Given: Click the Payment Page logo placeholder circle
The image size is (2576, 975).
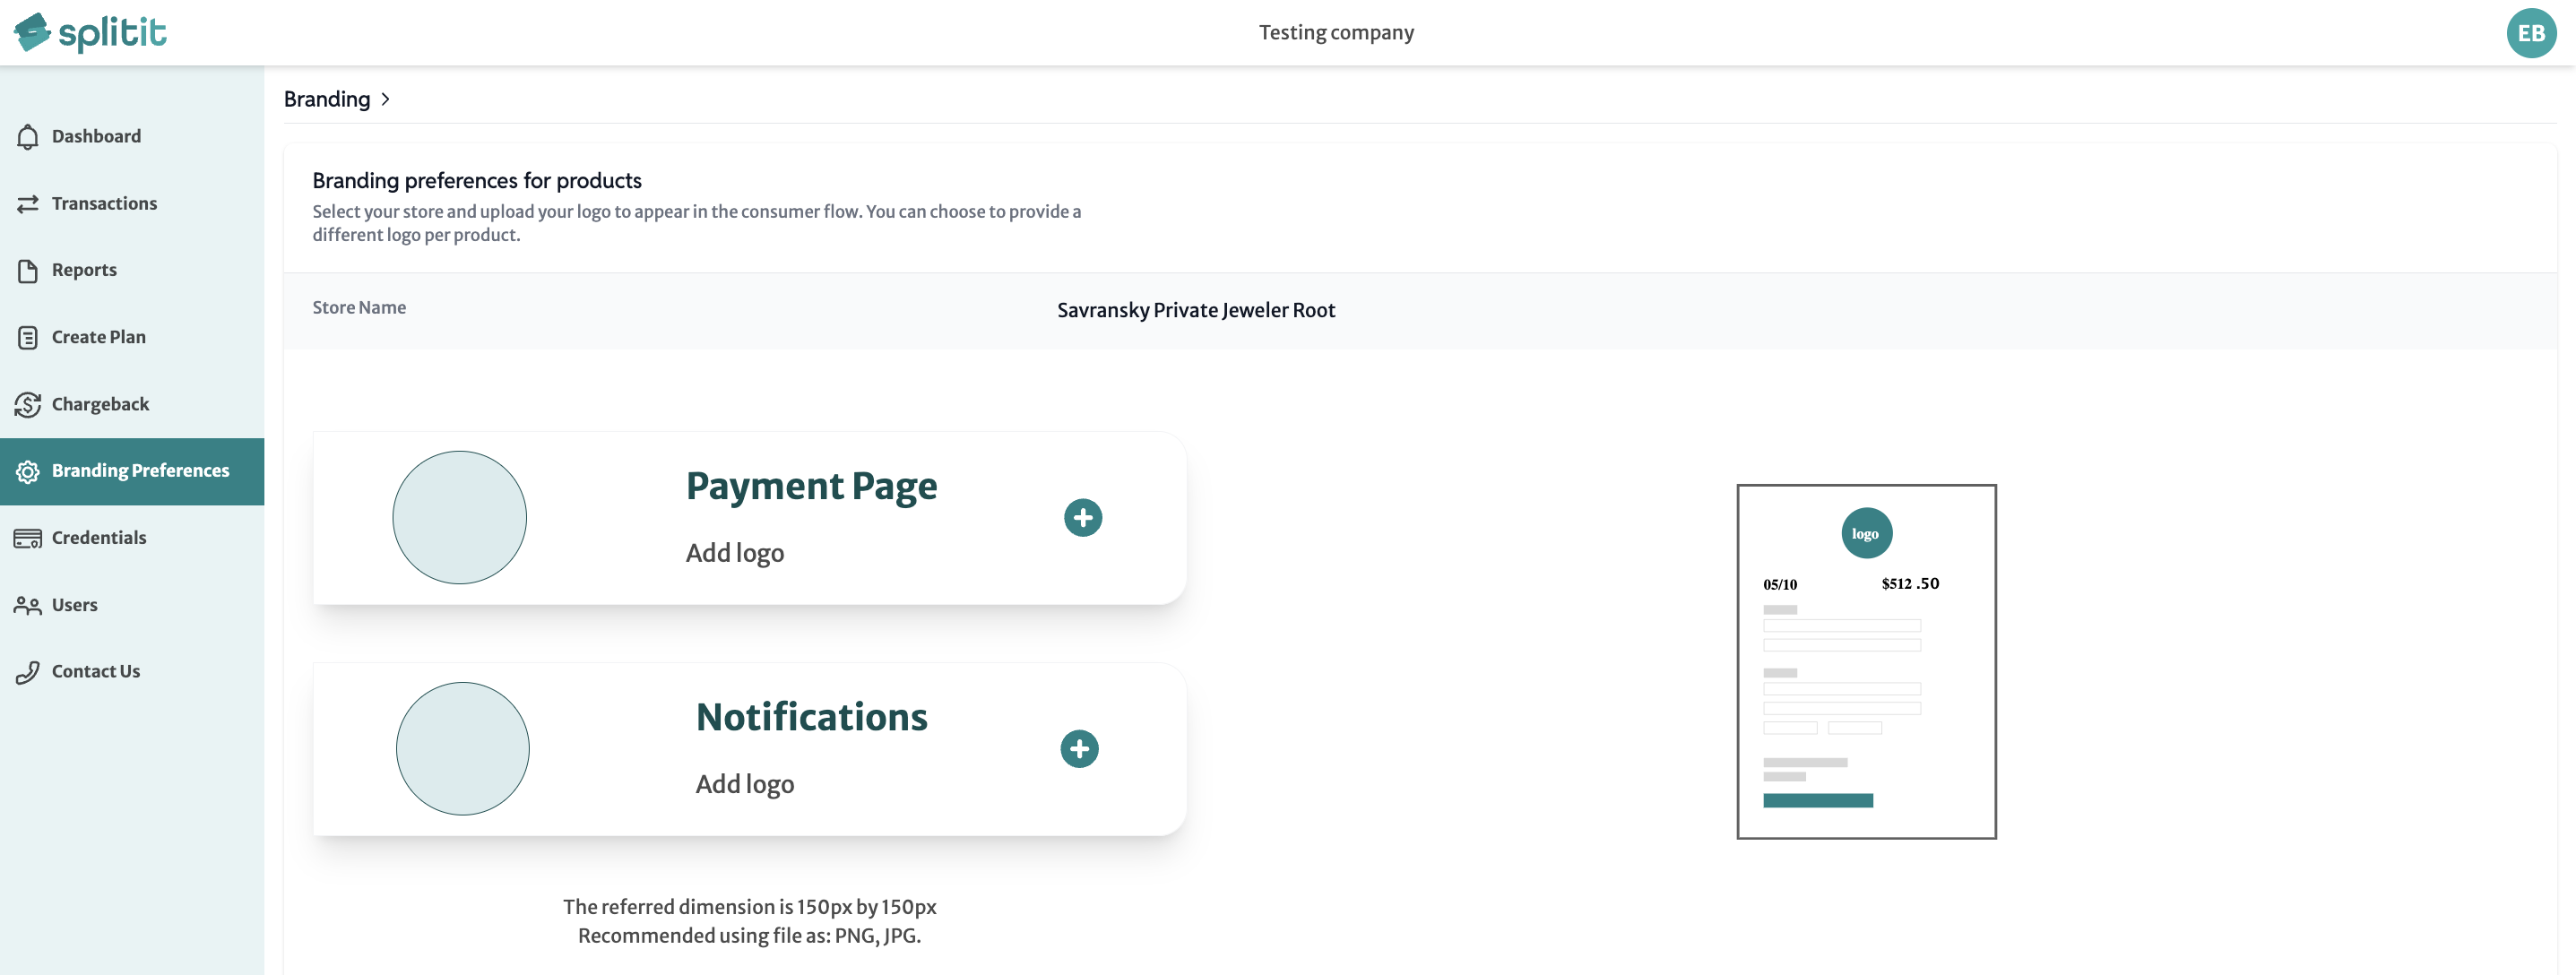Looking at the screenshot, I should 459,518.
